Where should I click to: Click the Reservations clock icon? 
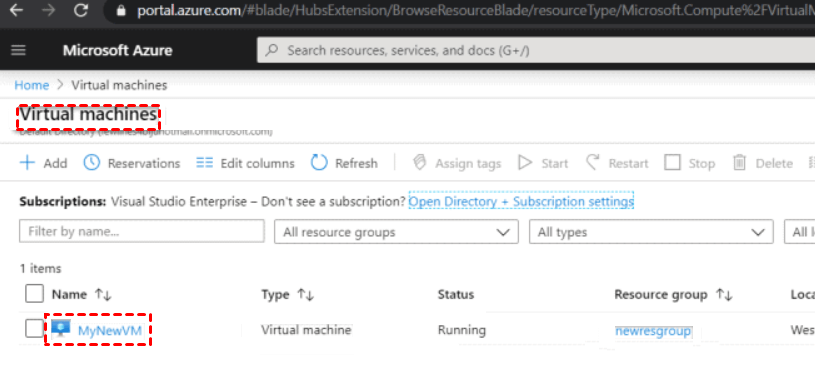91,163
